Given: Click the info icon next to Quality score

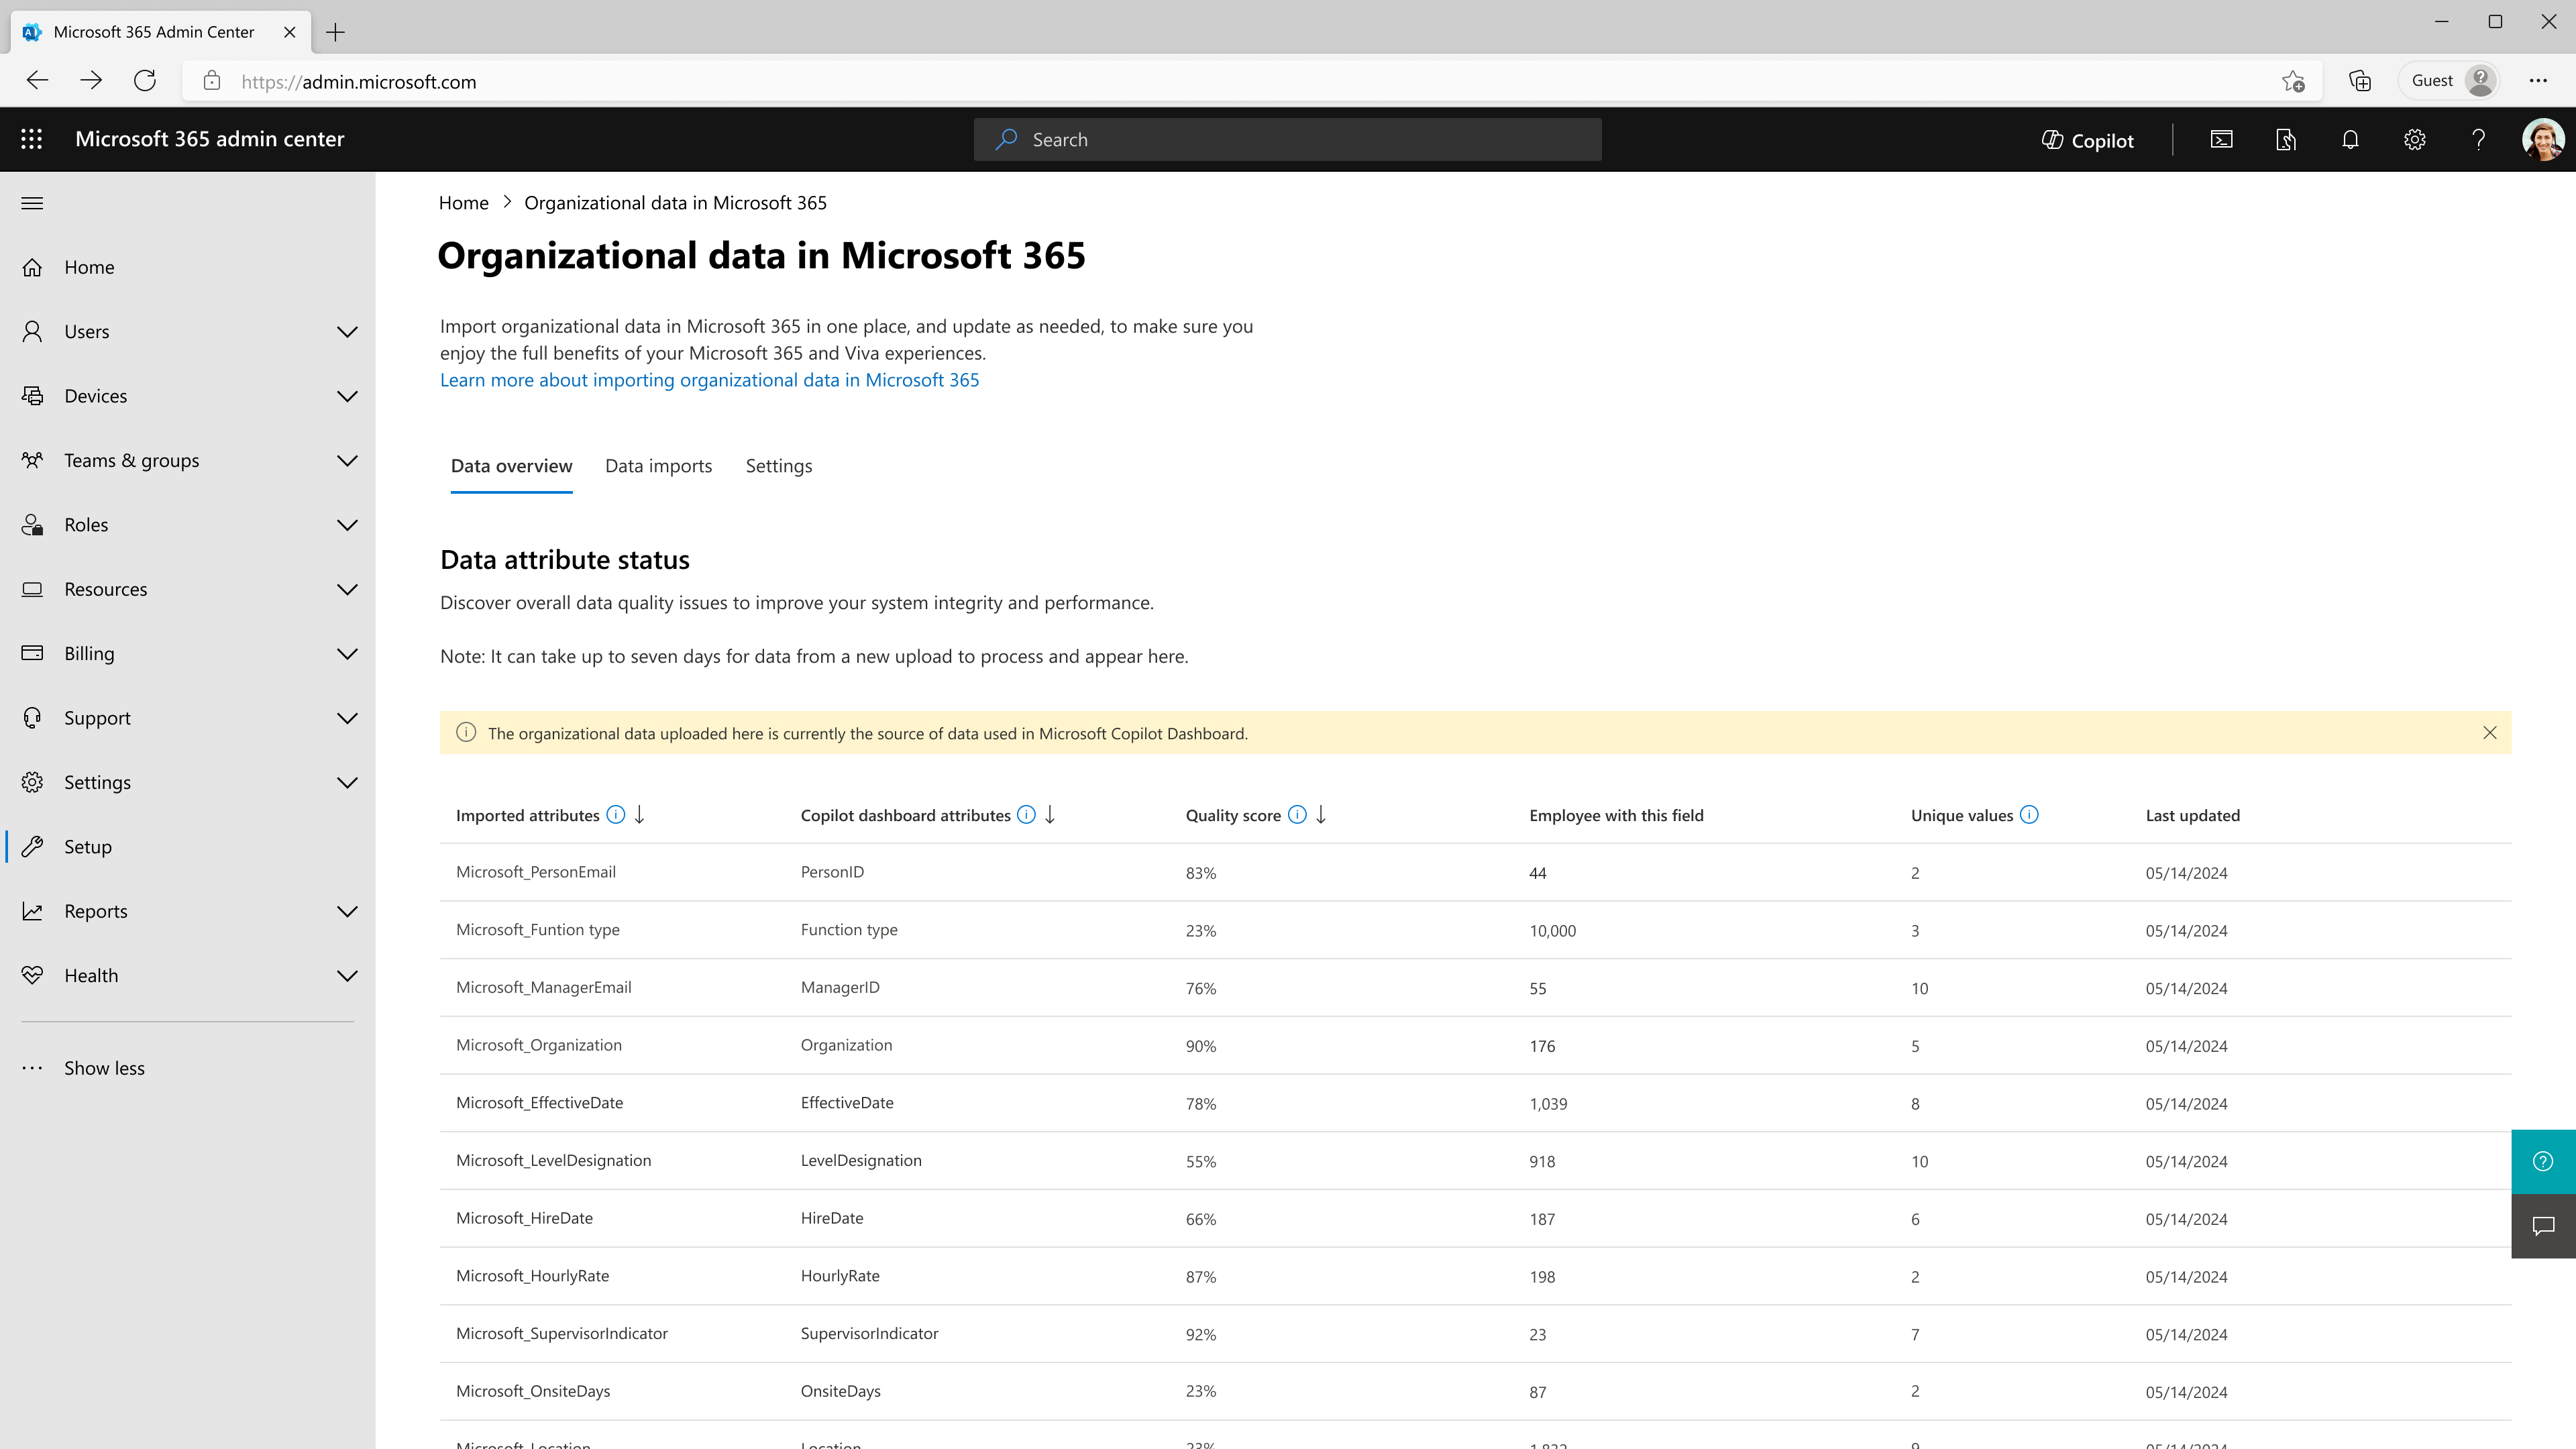Looking at the screenshot, I should click(x=1297, y=815).
